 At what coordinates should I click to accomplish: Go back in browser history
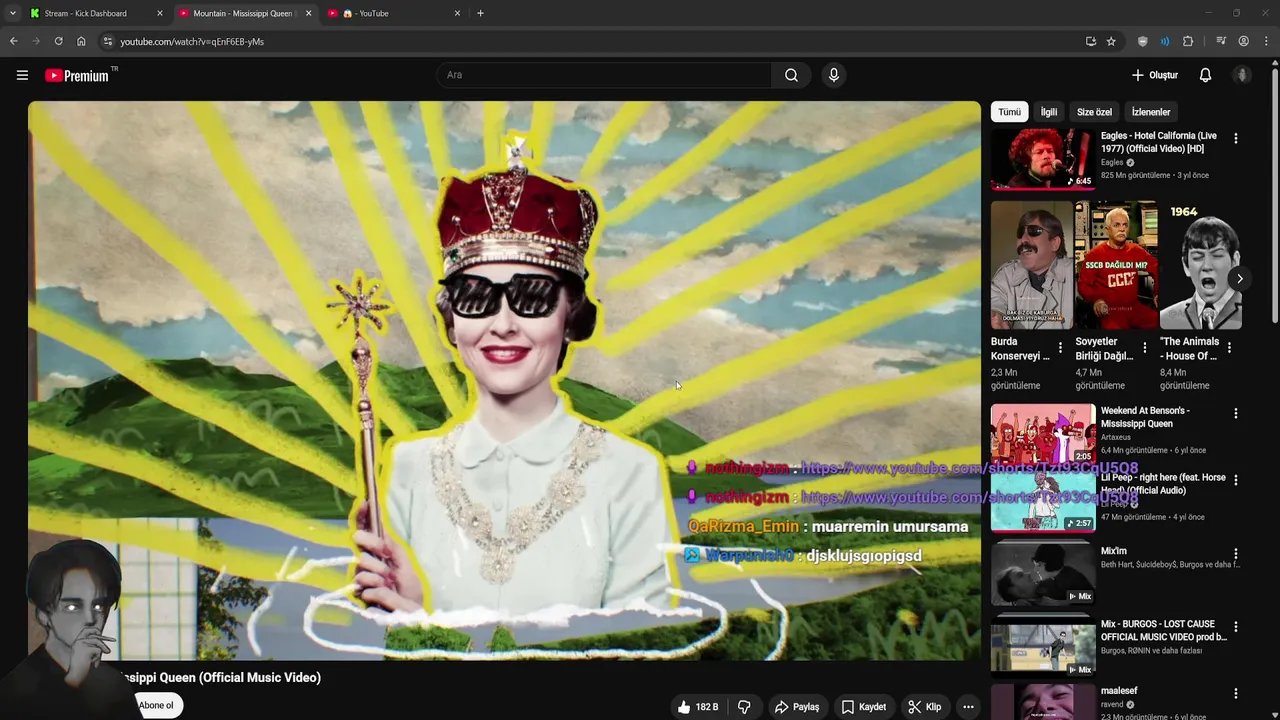[x=13, y=41]
